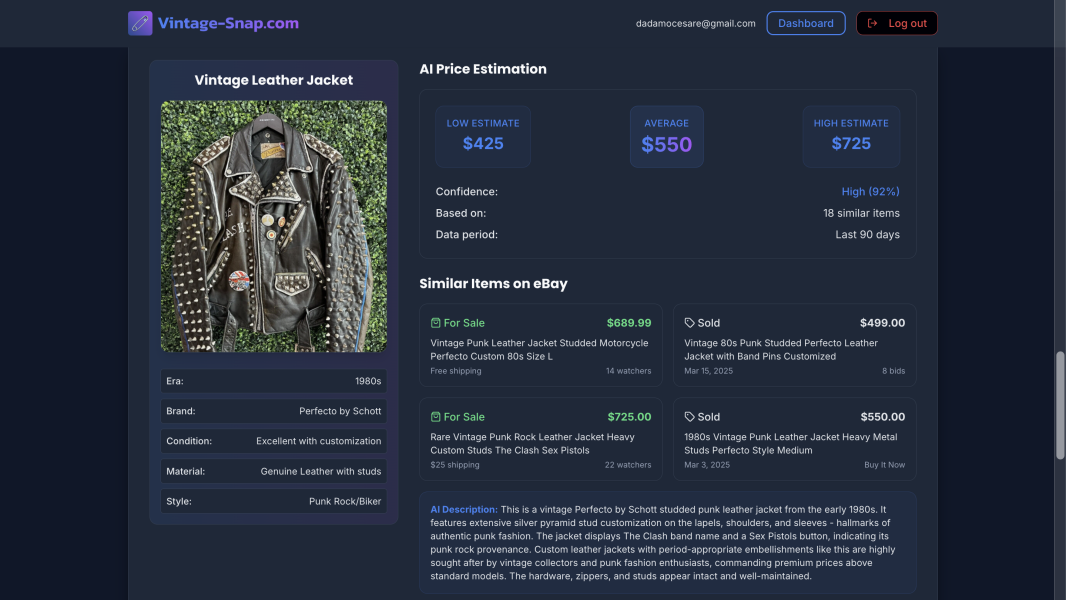Click the 'Free shipping' label

(x=455, y=371)
